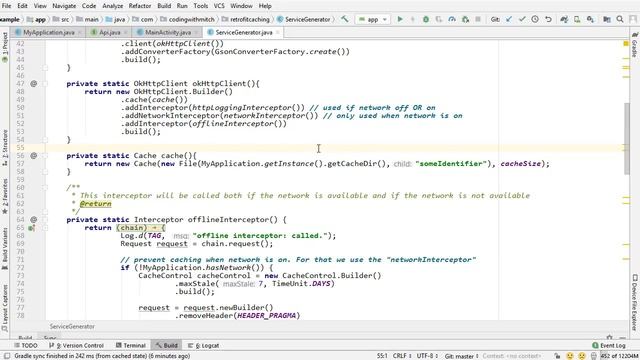
Task: Toggle the read-only lock icon in status bar
Action: click(557, 356)
